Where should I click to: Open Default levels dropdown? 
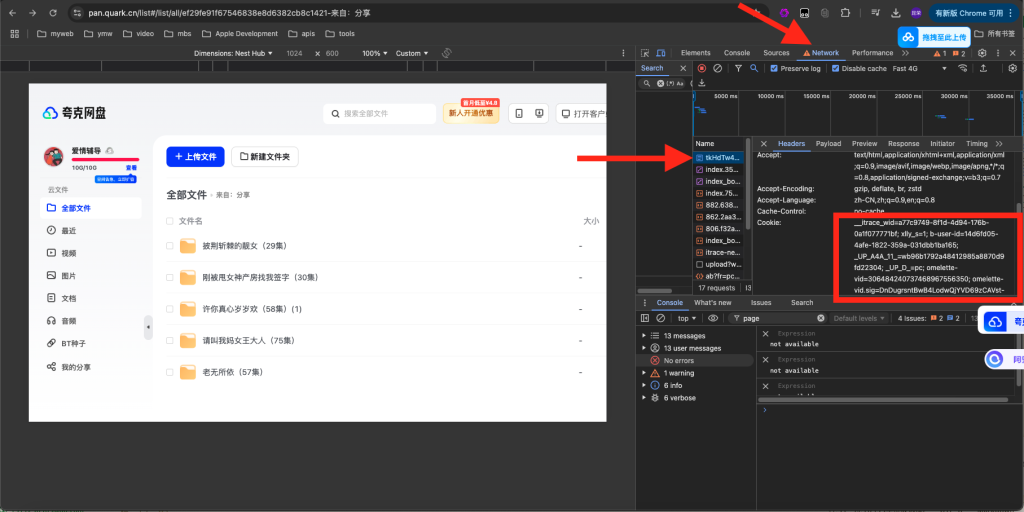859,318
